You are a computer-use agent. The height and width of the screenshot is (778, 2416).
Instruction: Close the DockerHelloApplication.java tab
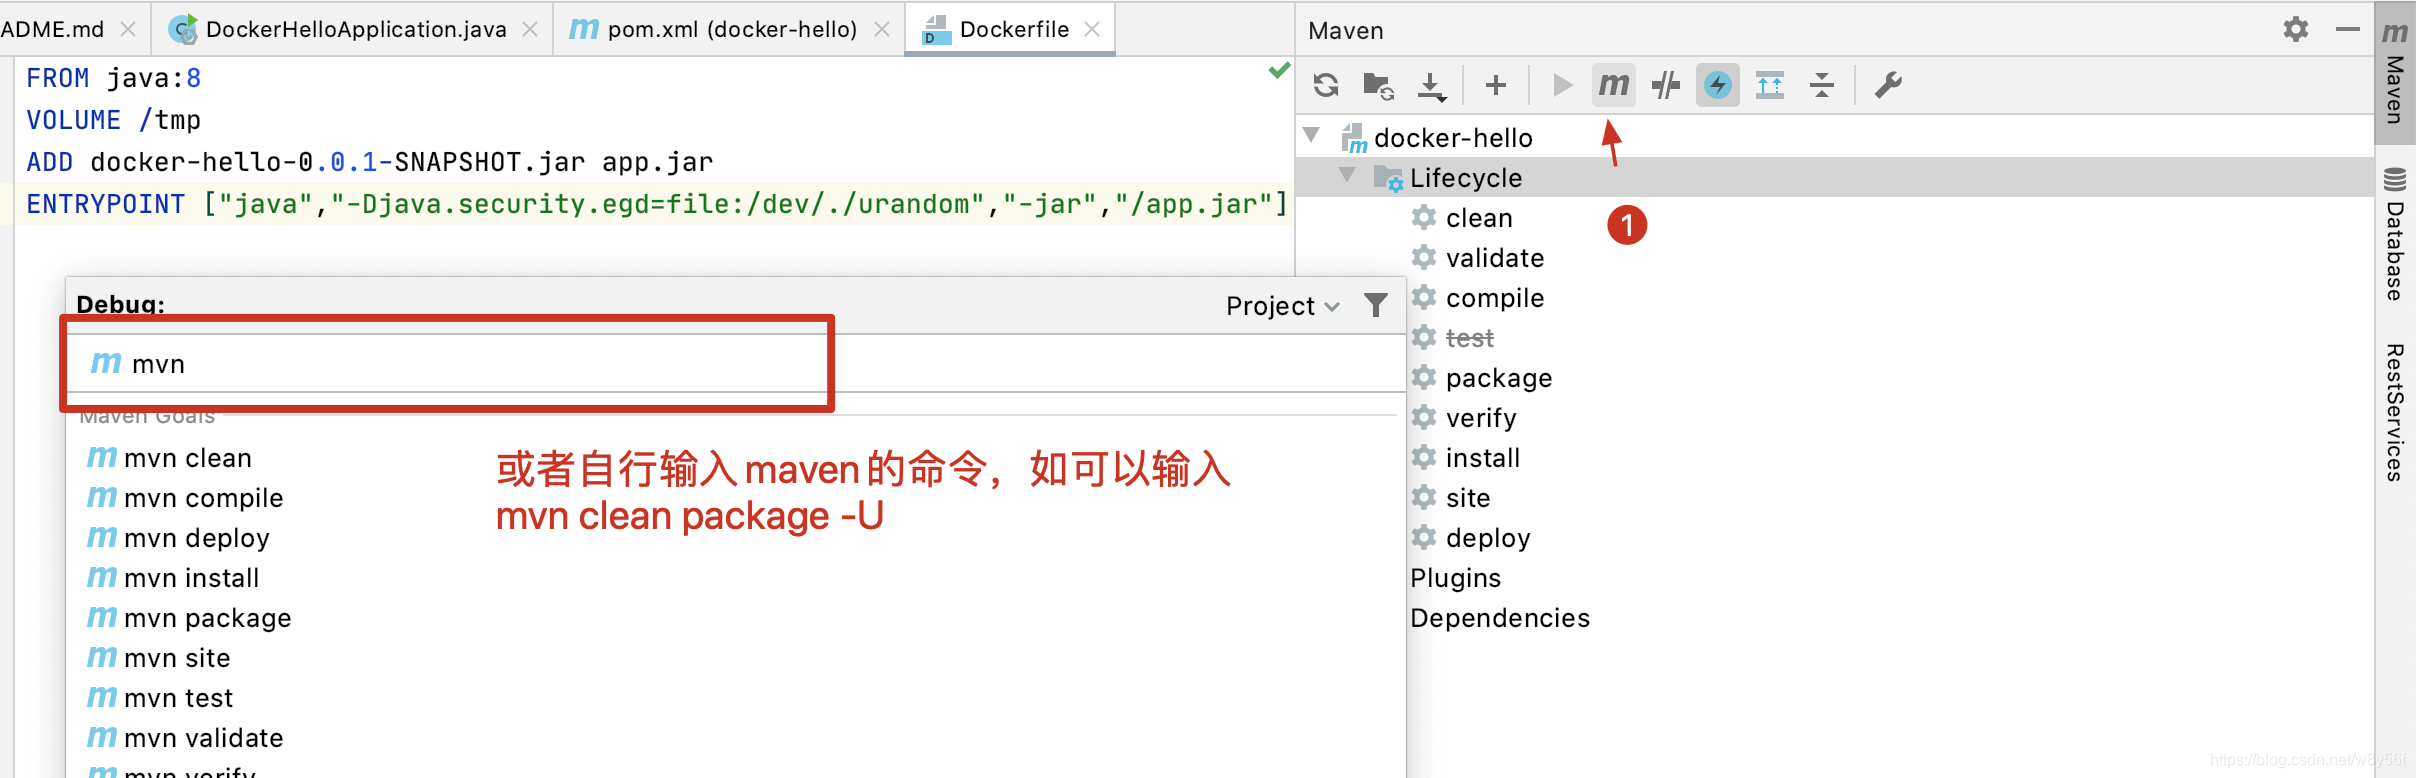coord(530,29)
